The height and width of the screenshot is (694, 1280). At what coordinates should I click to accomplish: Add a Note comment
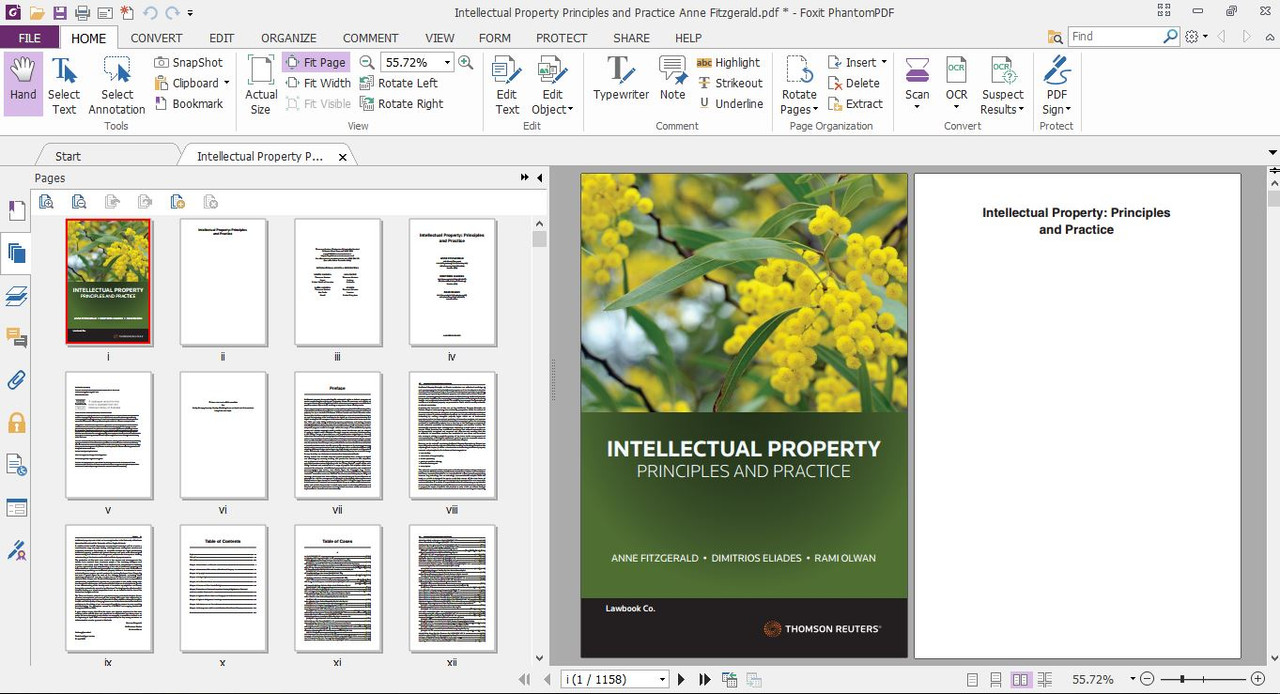pyautogui.click(x=673, y=78)
